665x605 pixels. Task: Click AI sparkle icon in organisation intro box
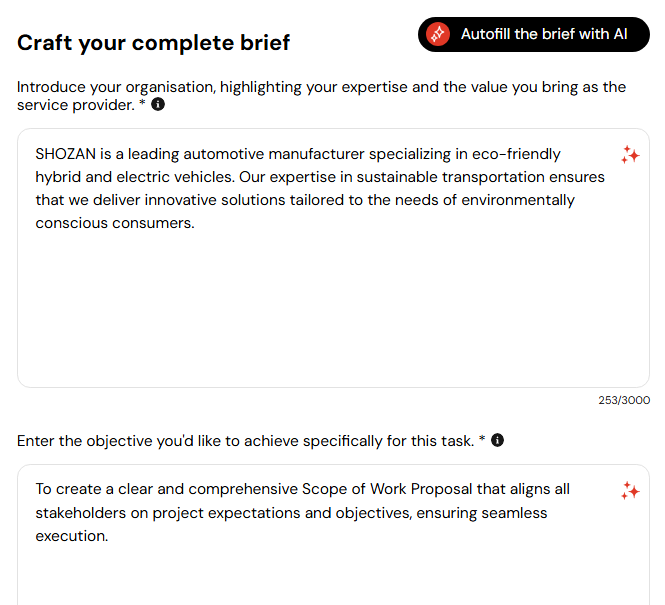(630, 155)
